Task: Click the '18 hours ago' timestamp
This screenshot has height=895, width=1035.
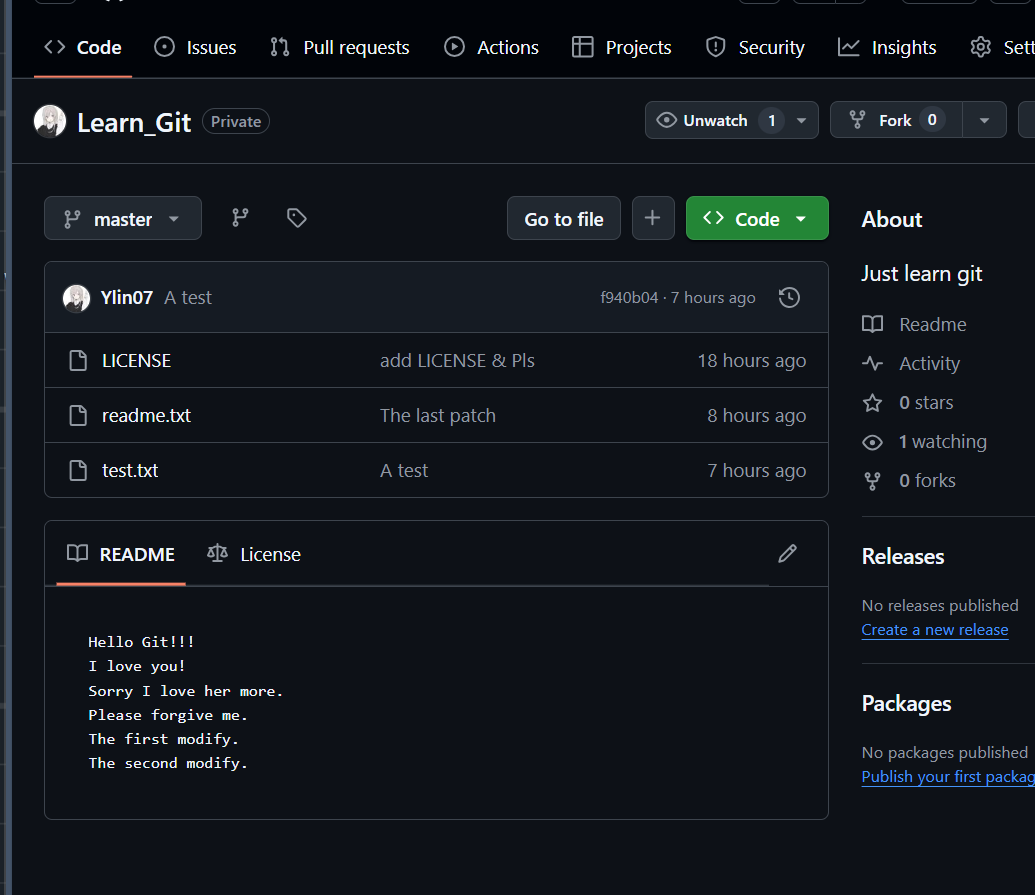Action: (x=752, y=360)
